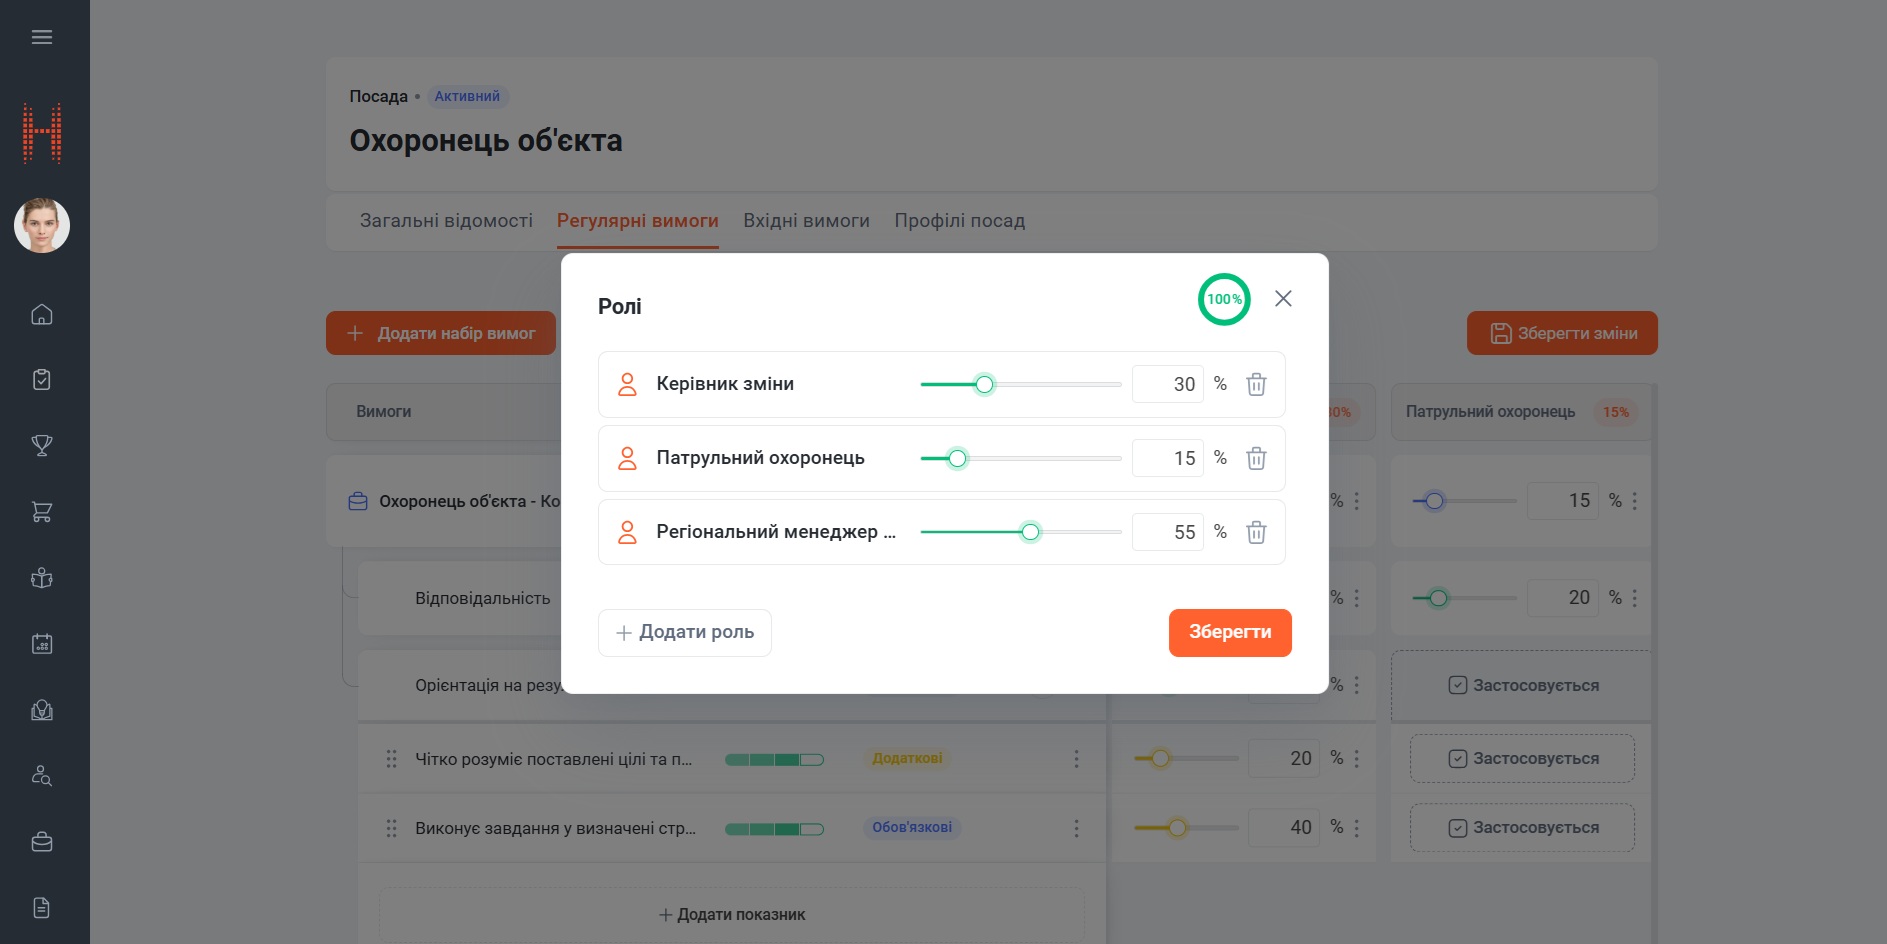Delete the Патрульний охоронець role

pos(1256,458)
